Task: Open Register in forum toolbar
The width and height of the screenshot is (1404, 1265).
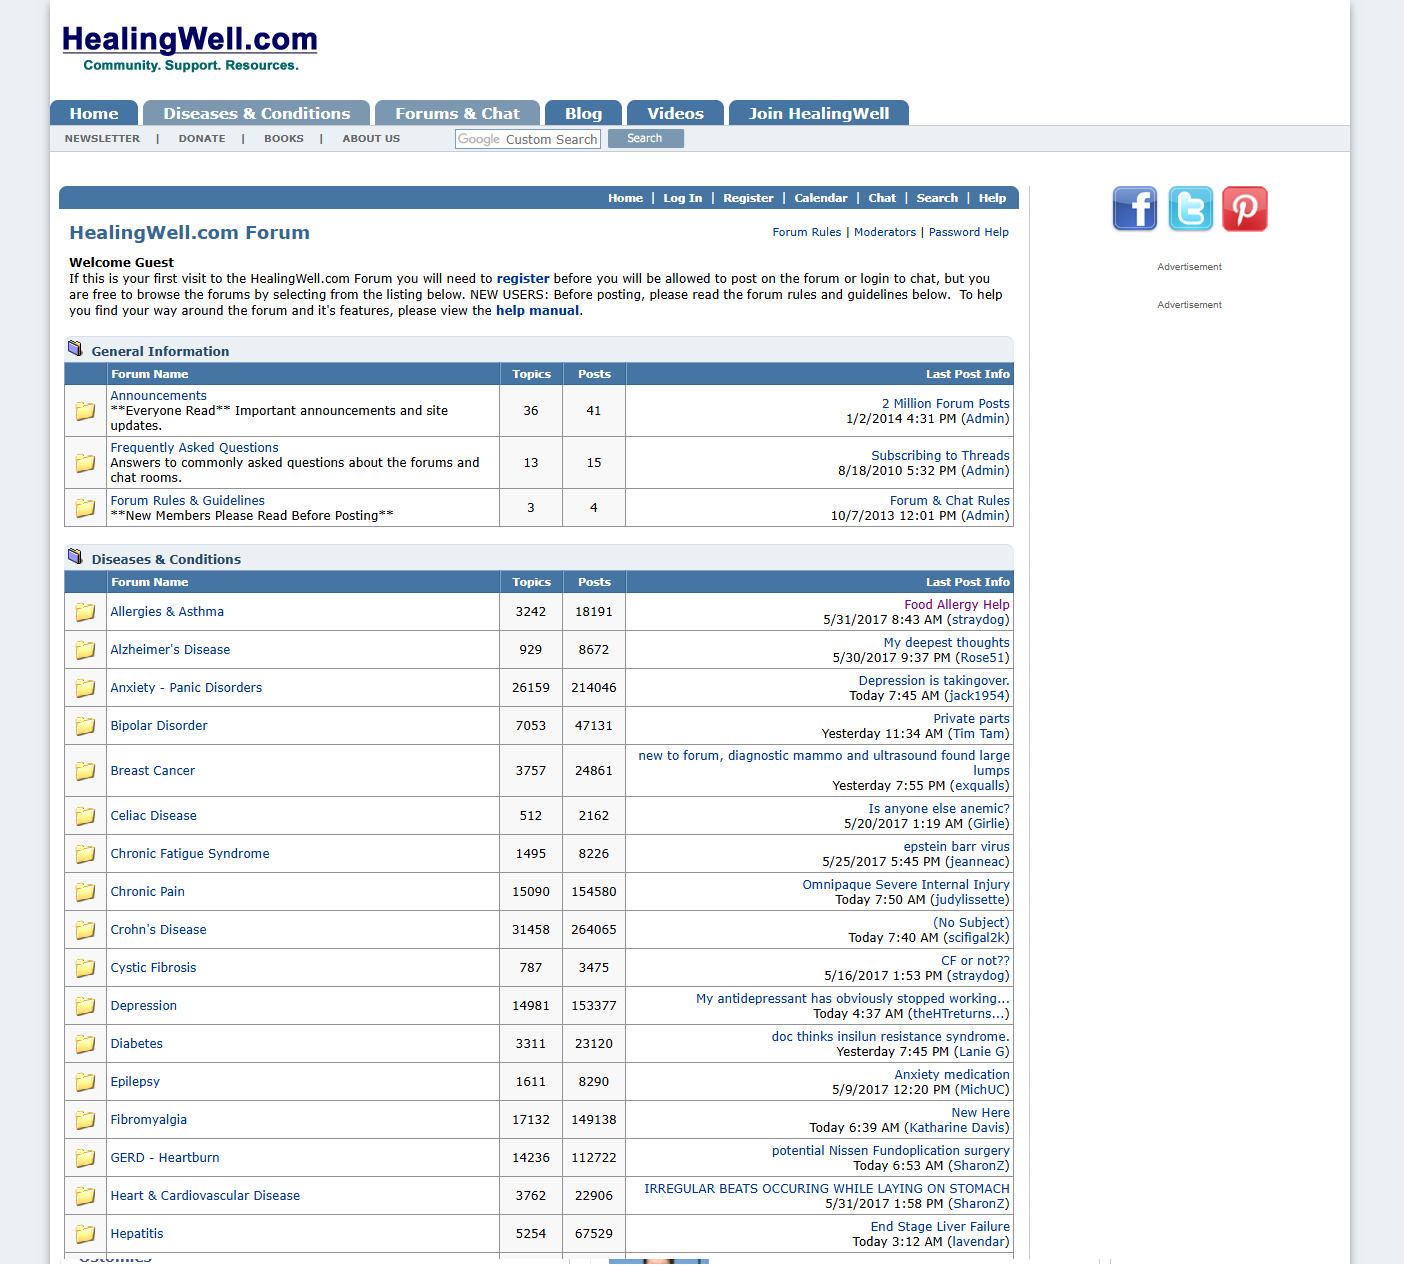Action: click(x=748, y=198)
